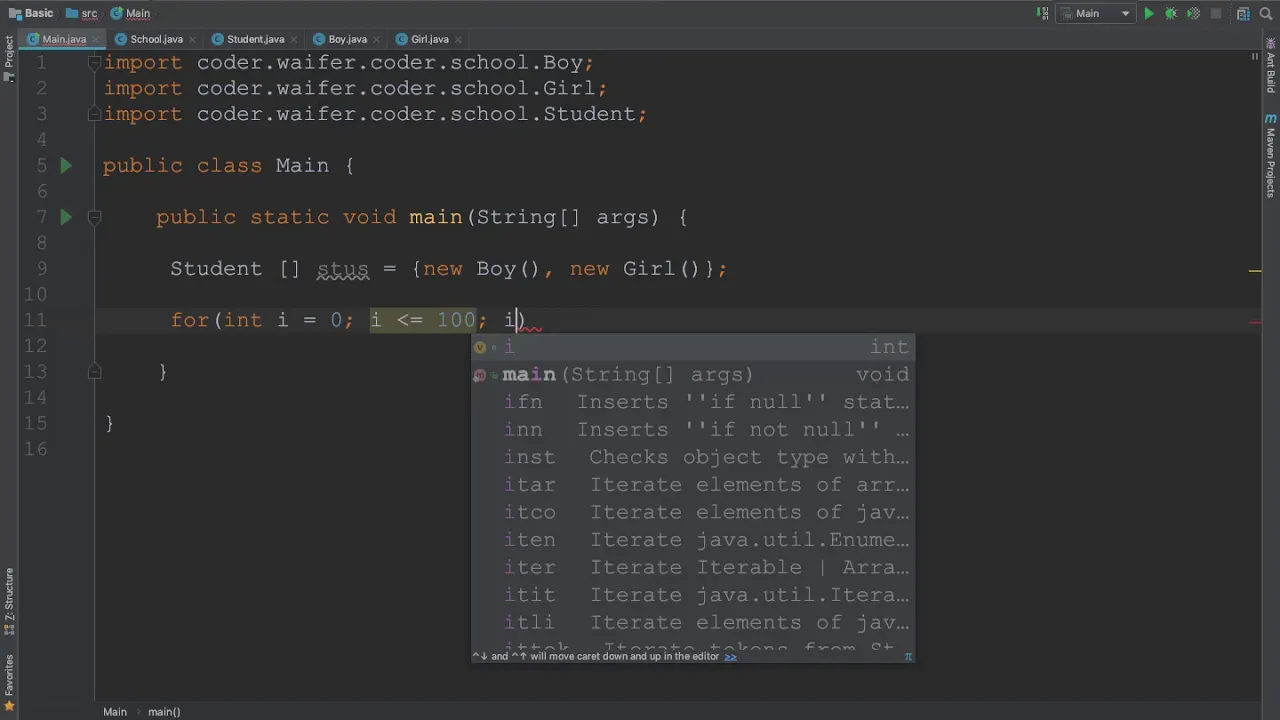The height and width of the screenshot is (720, 1280).
Task: Click the main() breadcrumb at editor bottom
Action: click(164, 712)
